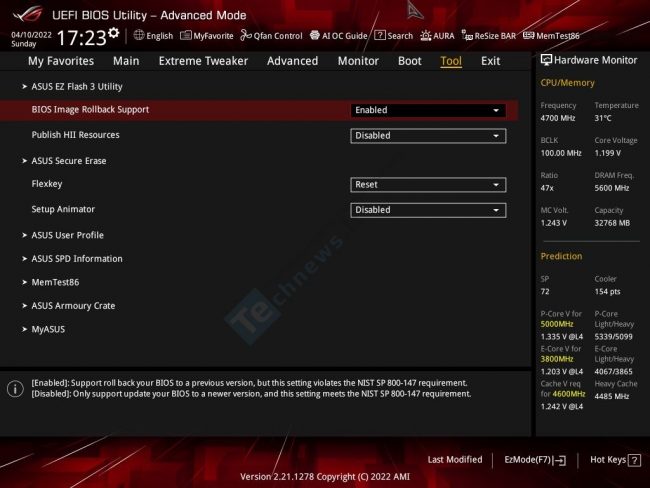Image resolution: width=650 pixels, height=488 pixels.
Task: Open the Flexkey Reset dropdown
Action: click(428, 185)
